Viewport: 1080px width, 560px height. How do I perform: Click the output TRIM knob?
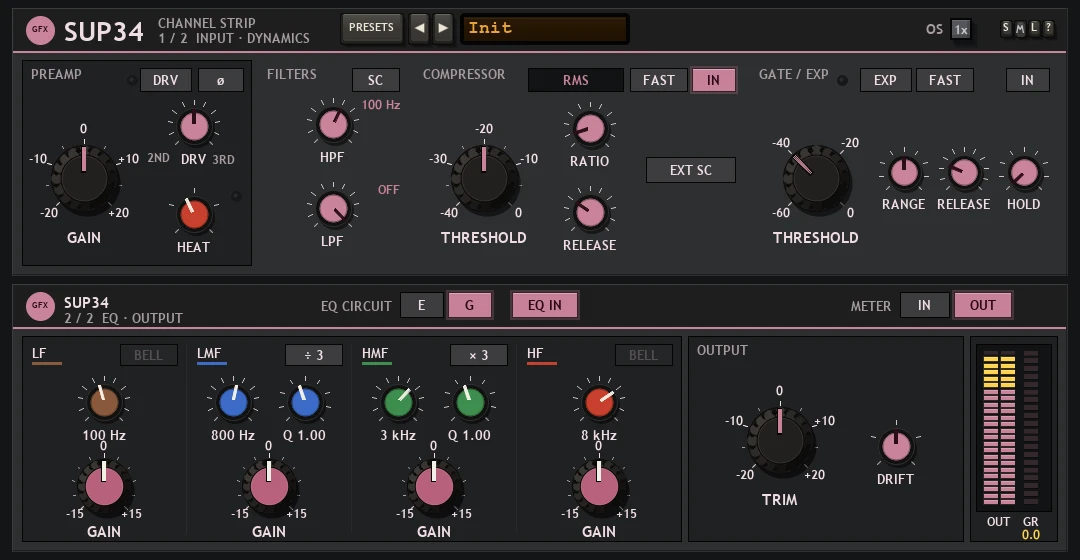[x=780, y=442]
